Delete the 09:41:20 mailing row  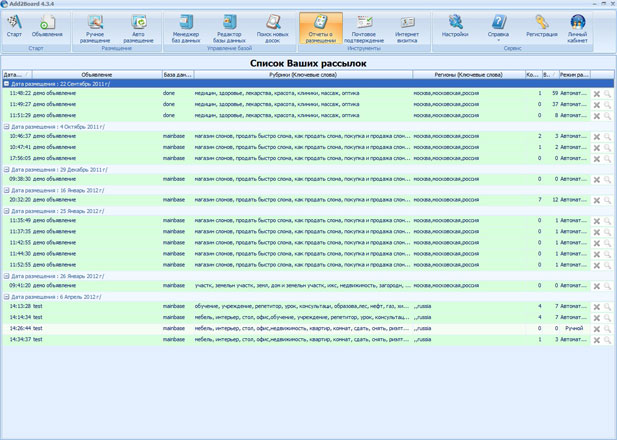(597, 286)
